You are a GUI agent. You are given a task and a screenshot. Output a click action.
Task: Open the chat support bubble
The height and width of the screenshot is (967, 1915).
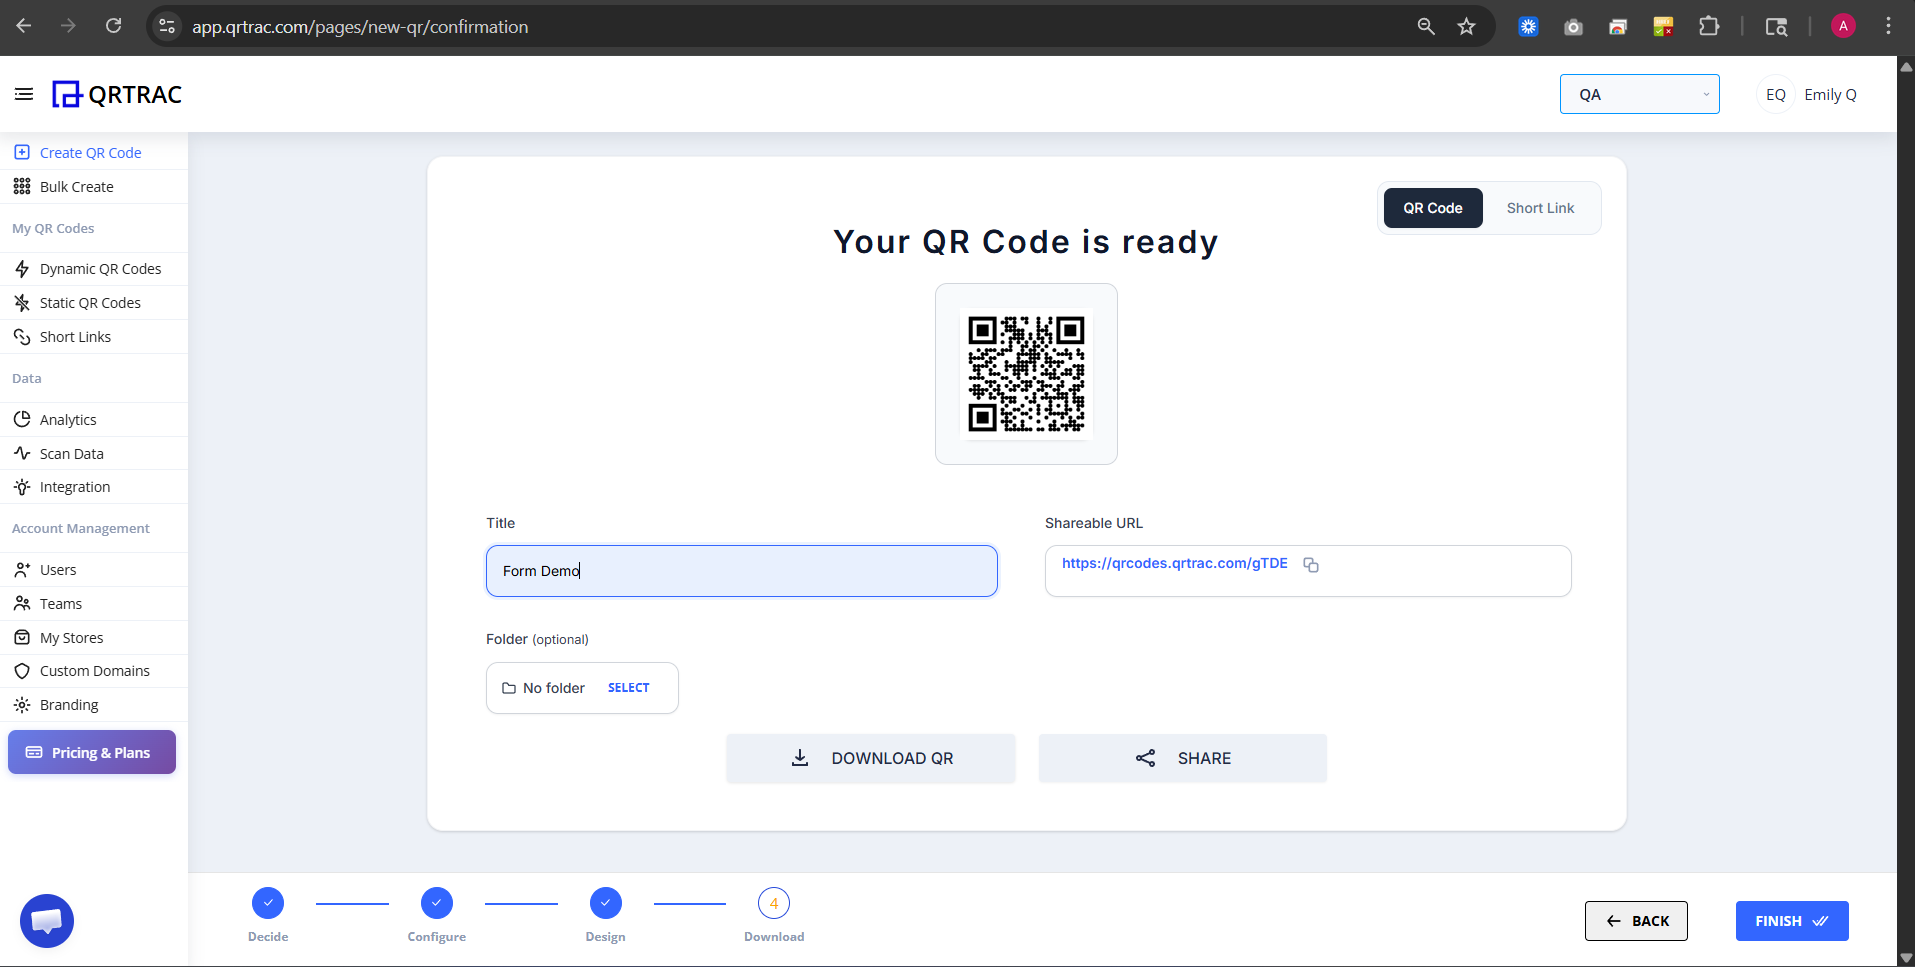(x=47, y=921)
